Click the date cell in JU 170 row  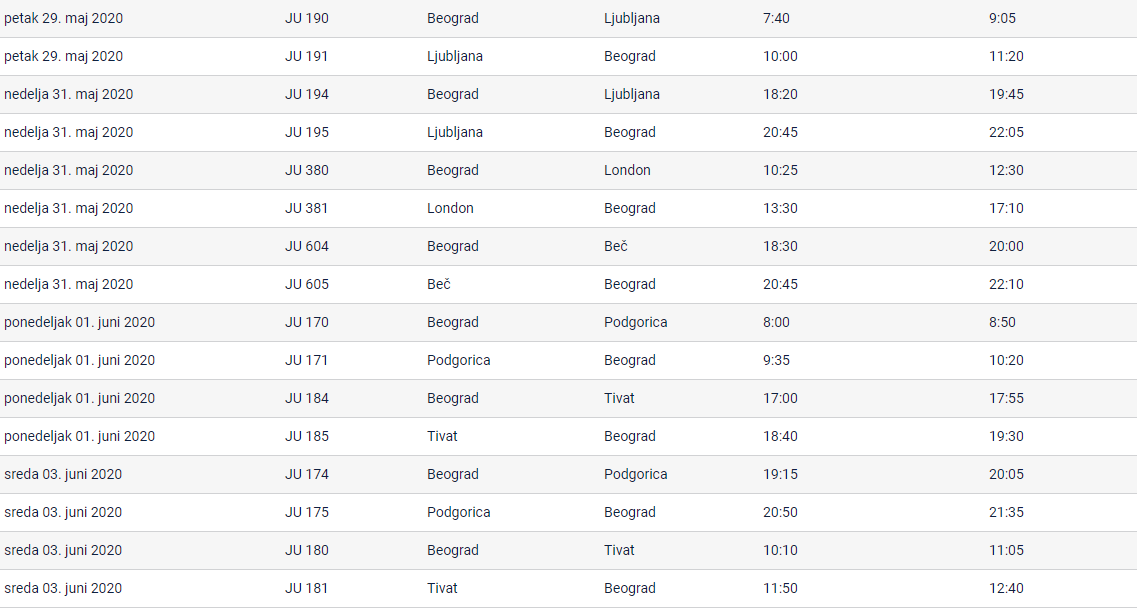(79, 322)
